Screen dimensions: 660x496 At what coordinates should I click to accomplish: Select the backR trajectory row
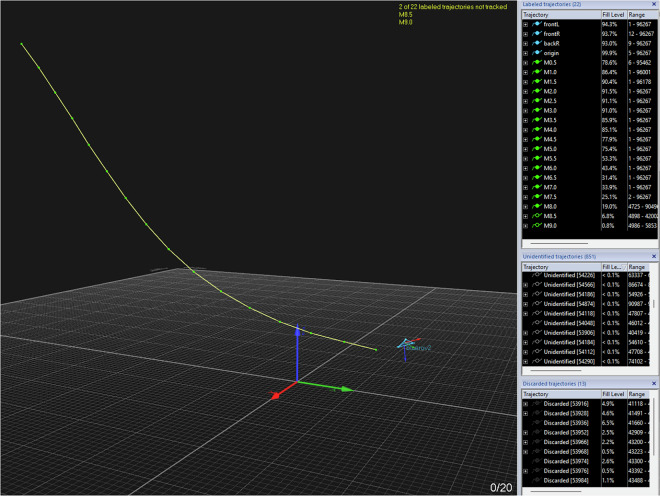coord(589,44)
